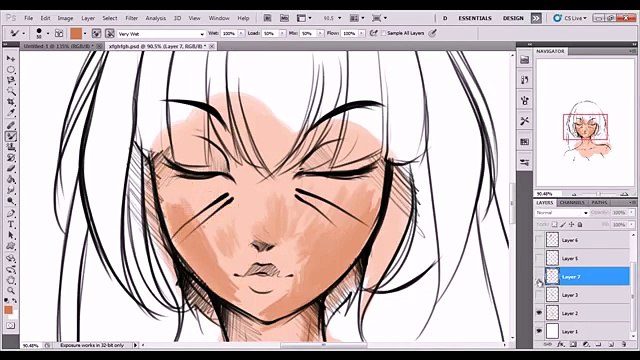Screen dimensions: 640x360
Task: Open the Filter menu
Action: (x=131, y=18)
